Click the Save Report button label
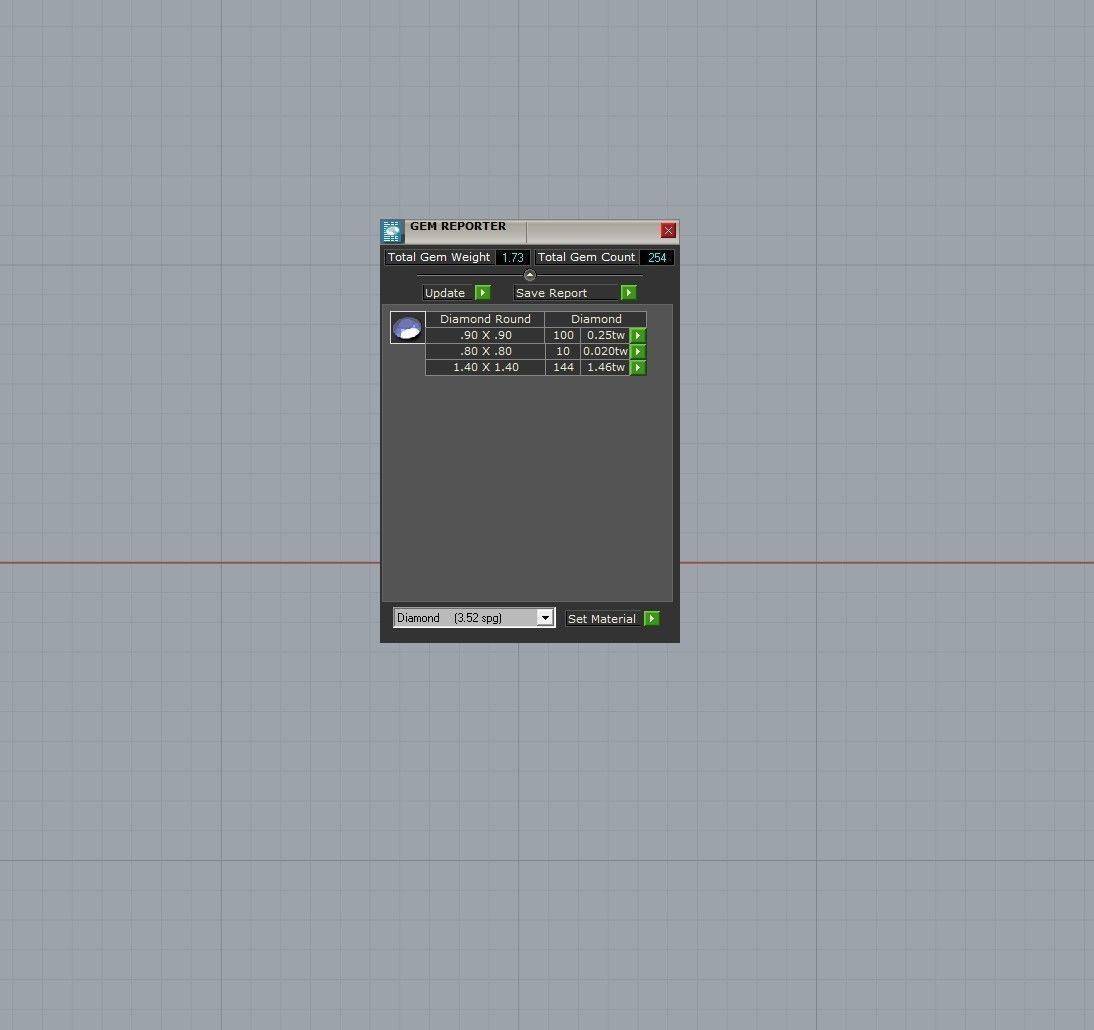This screenshot has width=1094, height=1030. (x=567, y=292)
